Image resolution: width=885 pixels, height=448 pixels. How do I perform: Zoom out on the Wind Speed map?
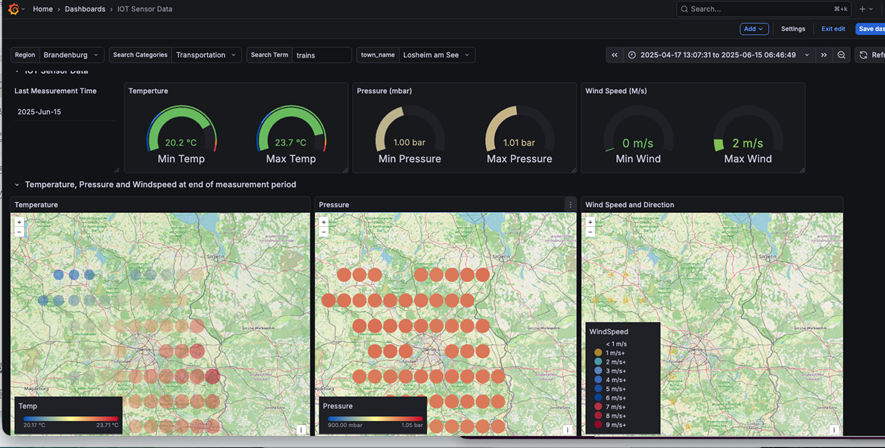pos(590,232)
